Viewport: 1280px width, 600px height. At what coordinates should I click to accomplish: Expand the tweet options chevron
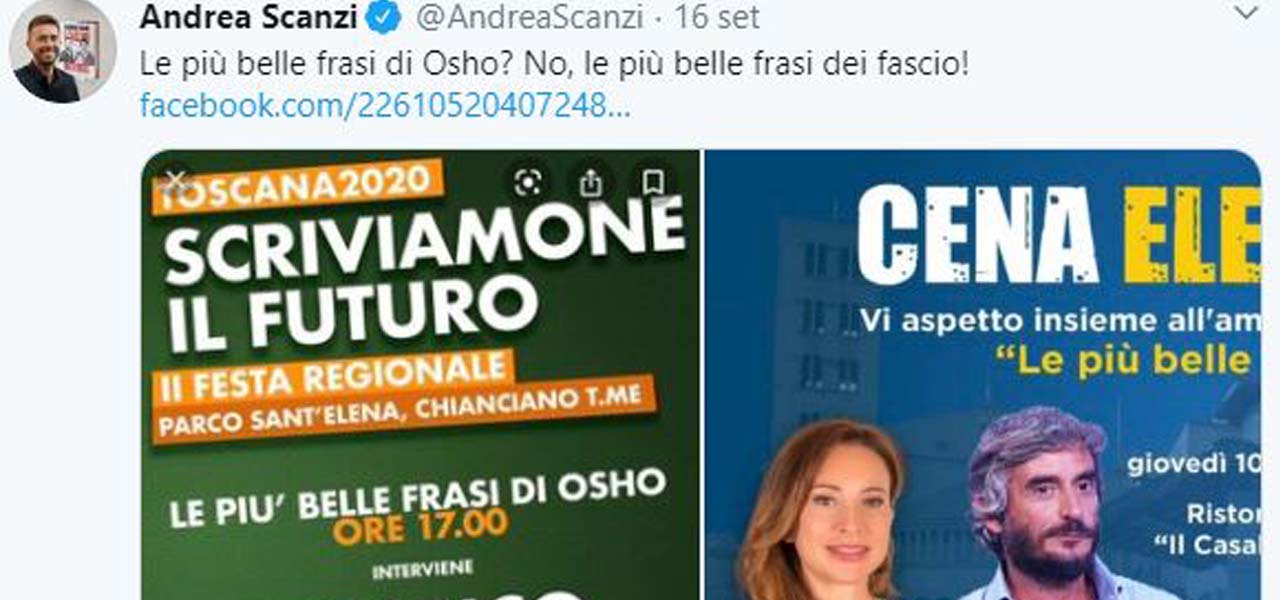coord(1246,13)
